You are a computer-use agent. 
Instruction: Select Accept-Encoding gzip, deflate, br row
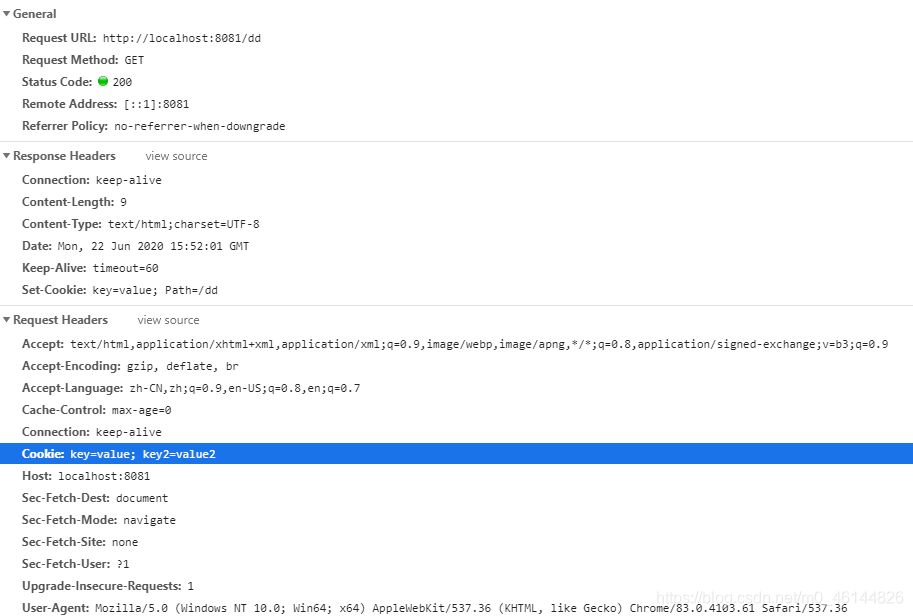pos(456,366)
